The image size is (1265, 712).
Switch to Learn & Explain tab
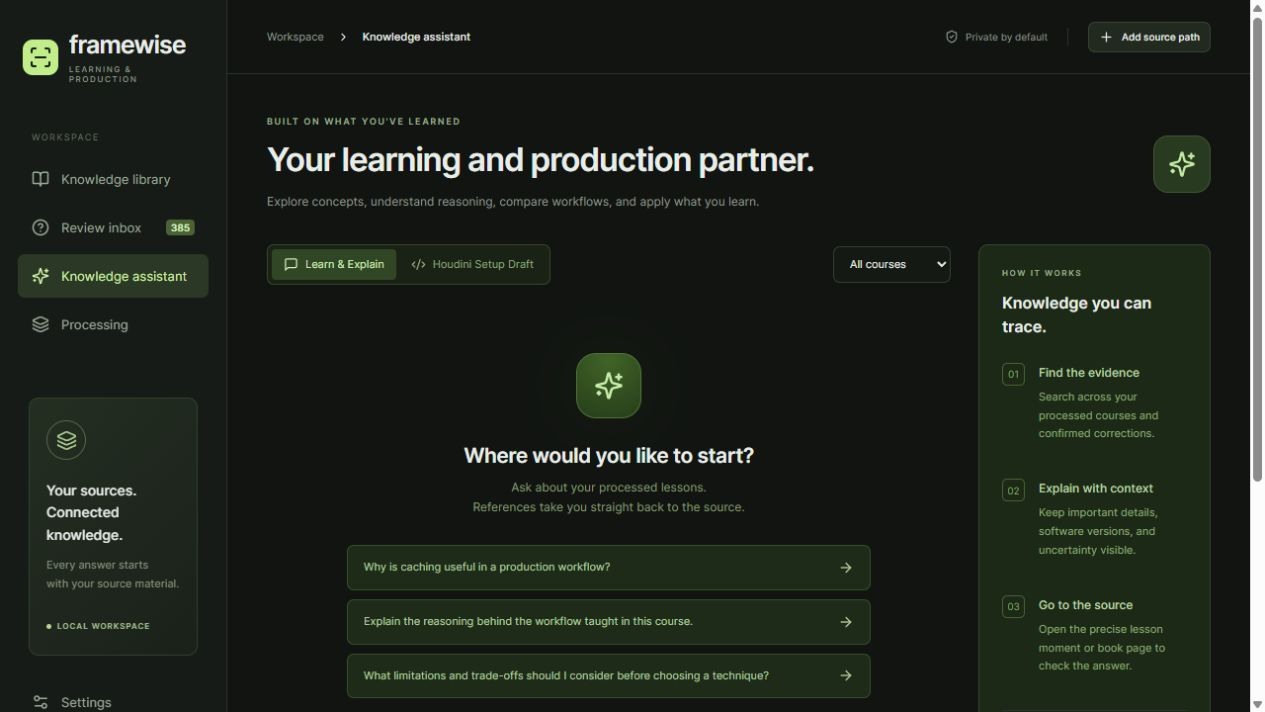tap(334, 264)
